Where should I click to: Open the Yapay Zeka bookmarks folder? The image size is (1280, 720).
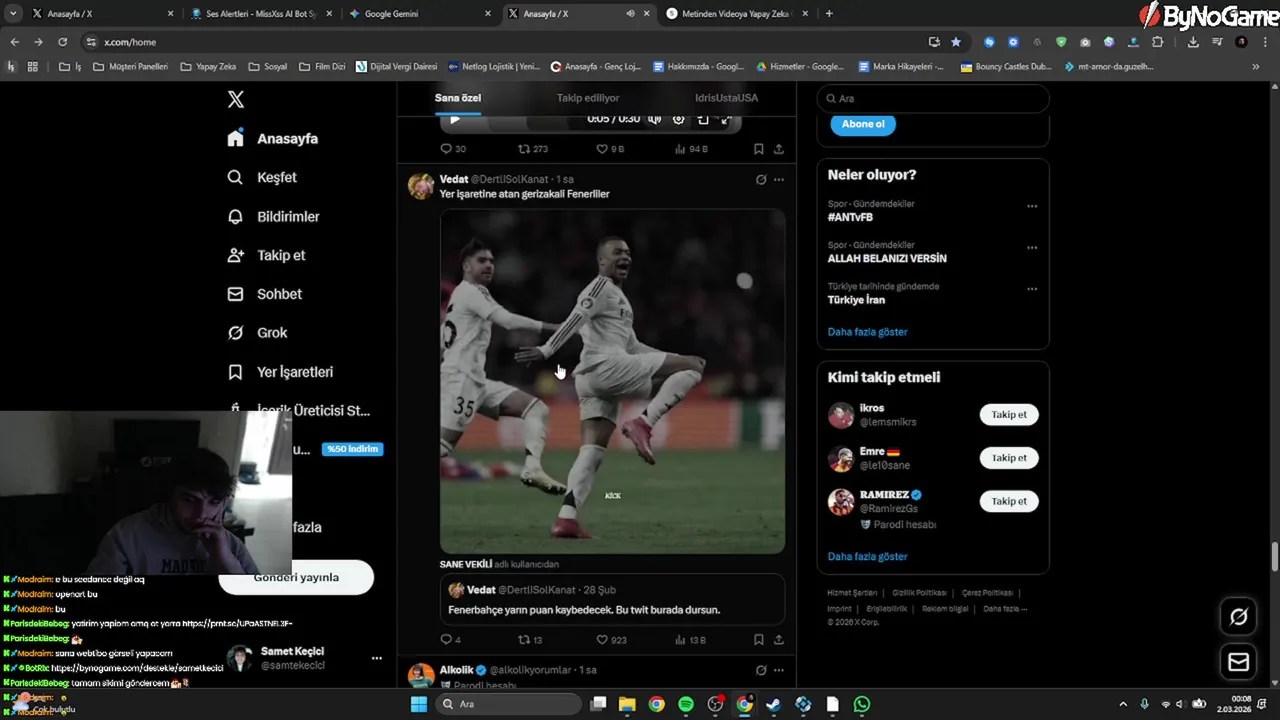click(208, 67)
